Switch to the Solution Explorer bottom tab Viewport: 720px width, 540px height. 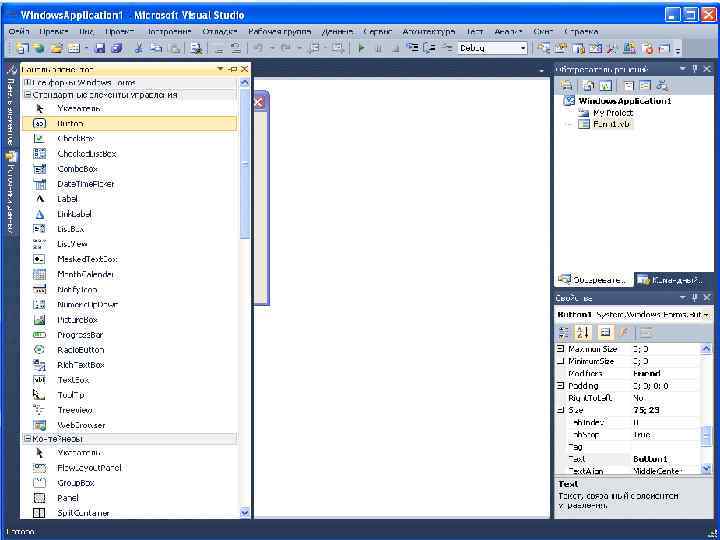[x=594, y=280]
